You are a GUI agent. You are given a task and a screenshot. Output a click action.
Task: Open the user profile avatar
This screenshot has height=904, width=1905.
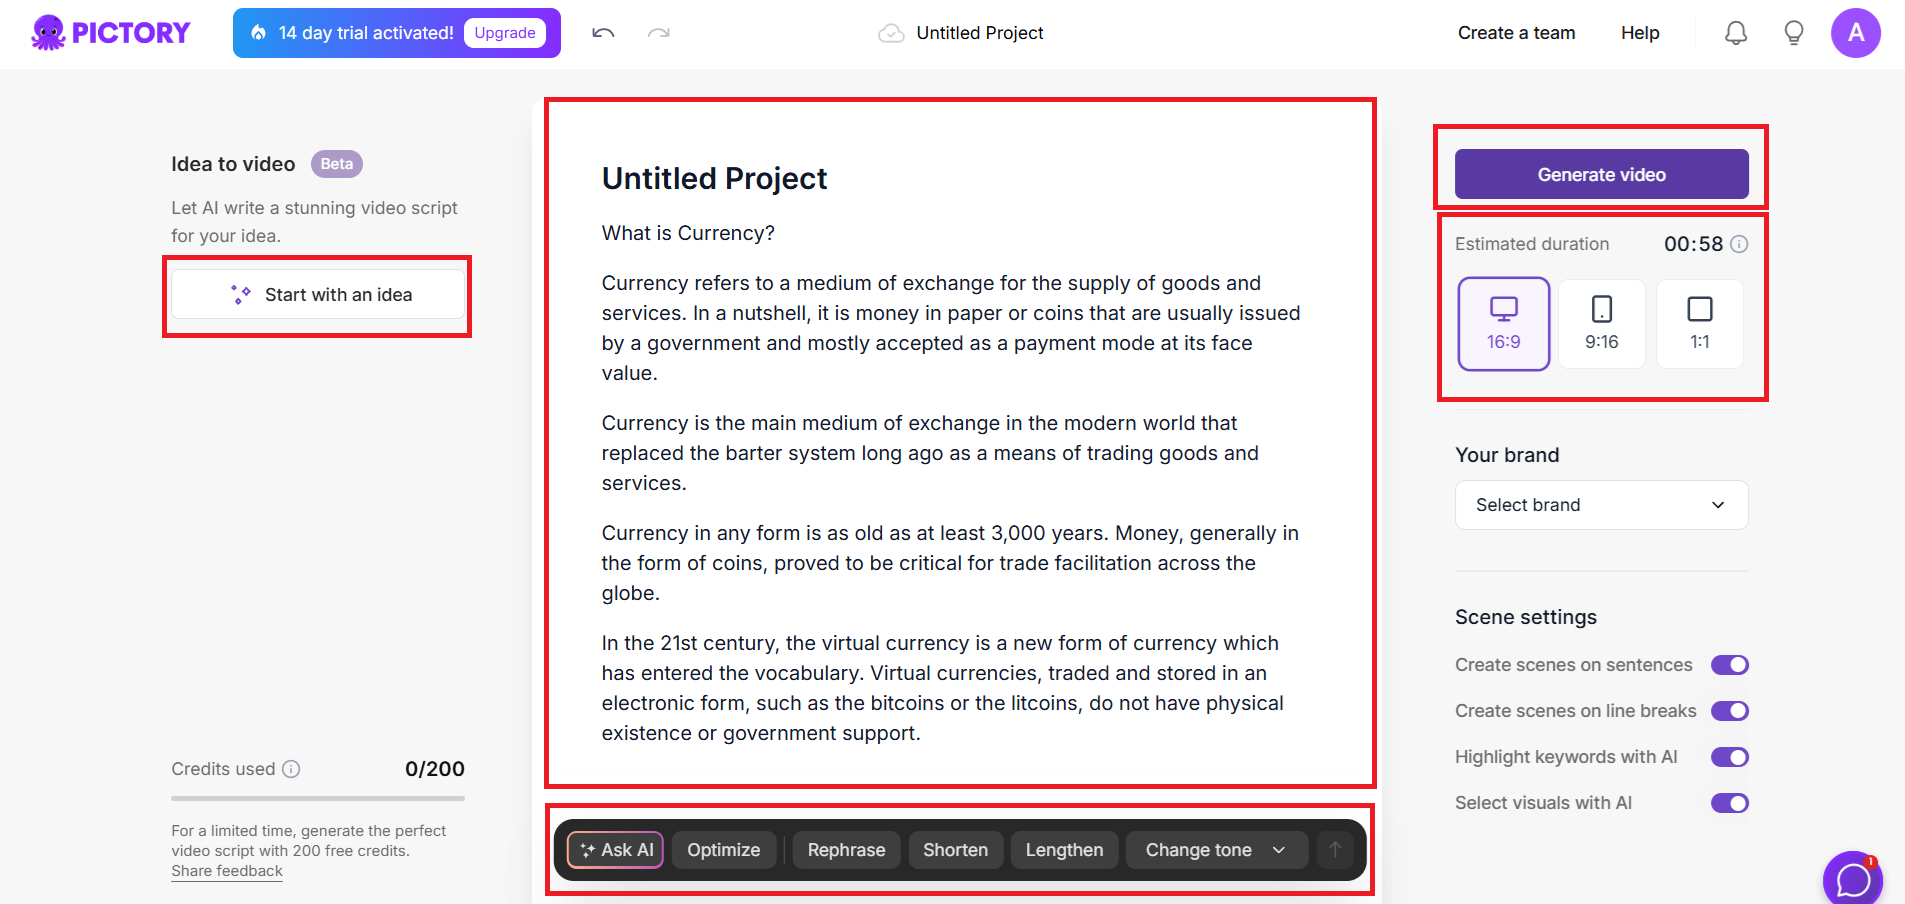click(1855, 33)
